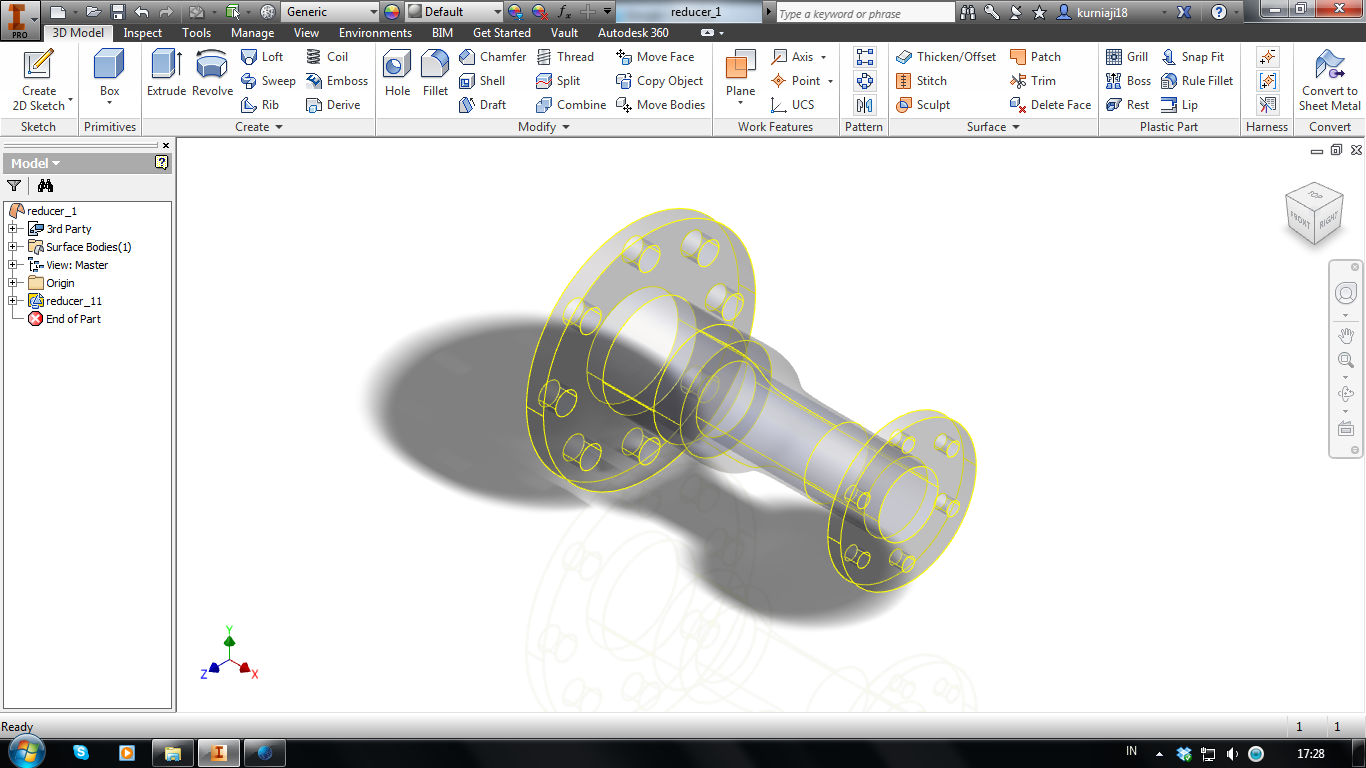Select the Thicken/Offset surface tool
Screen dimensions: 1366x768
coord(946,57)
